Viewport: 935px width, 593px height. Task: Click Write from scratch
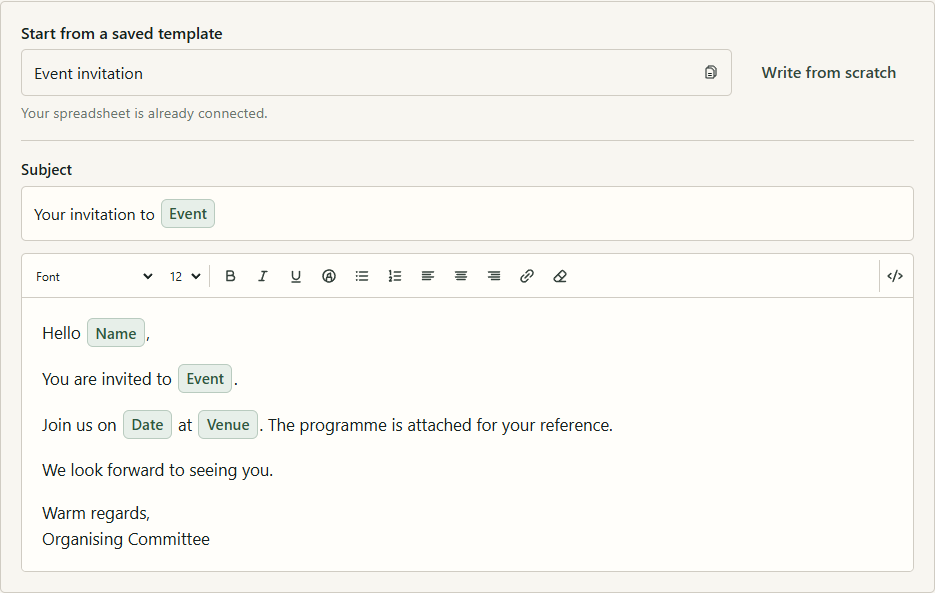(x=828, y=73)
